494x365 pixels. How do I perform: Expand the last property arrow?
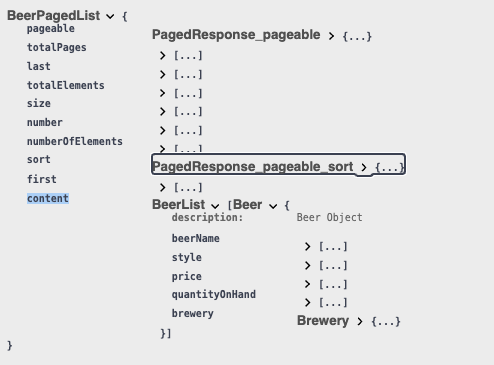coord(162,74)
